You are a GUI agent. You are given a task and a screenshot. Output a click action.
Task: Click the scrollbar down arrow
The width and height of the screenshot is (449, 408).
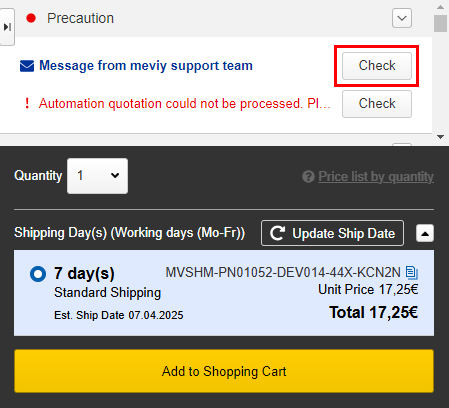440,137
